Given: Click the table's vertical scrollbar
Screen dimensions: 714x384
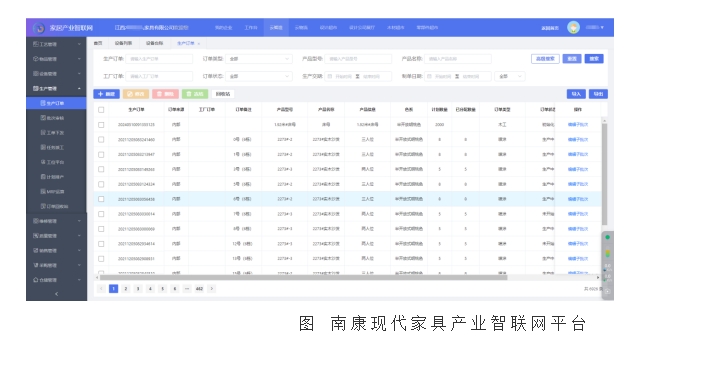Looking at the screenshot, I should pos(604,173).
